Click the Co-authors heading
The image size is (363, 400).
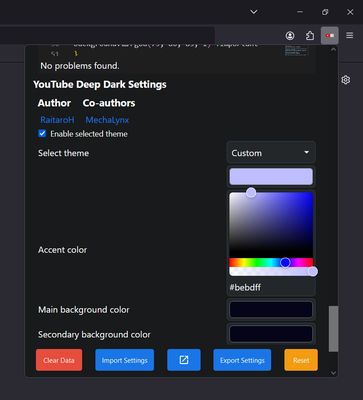tap(109, 103)
